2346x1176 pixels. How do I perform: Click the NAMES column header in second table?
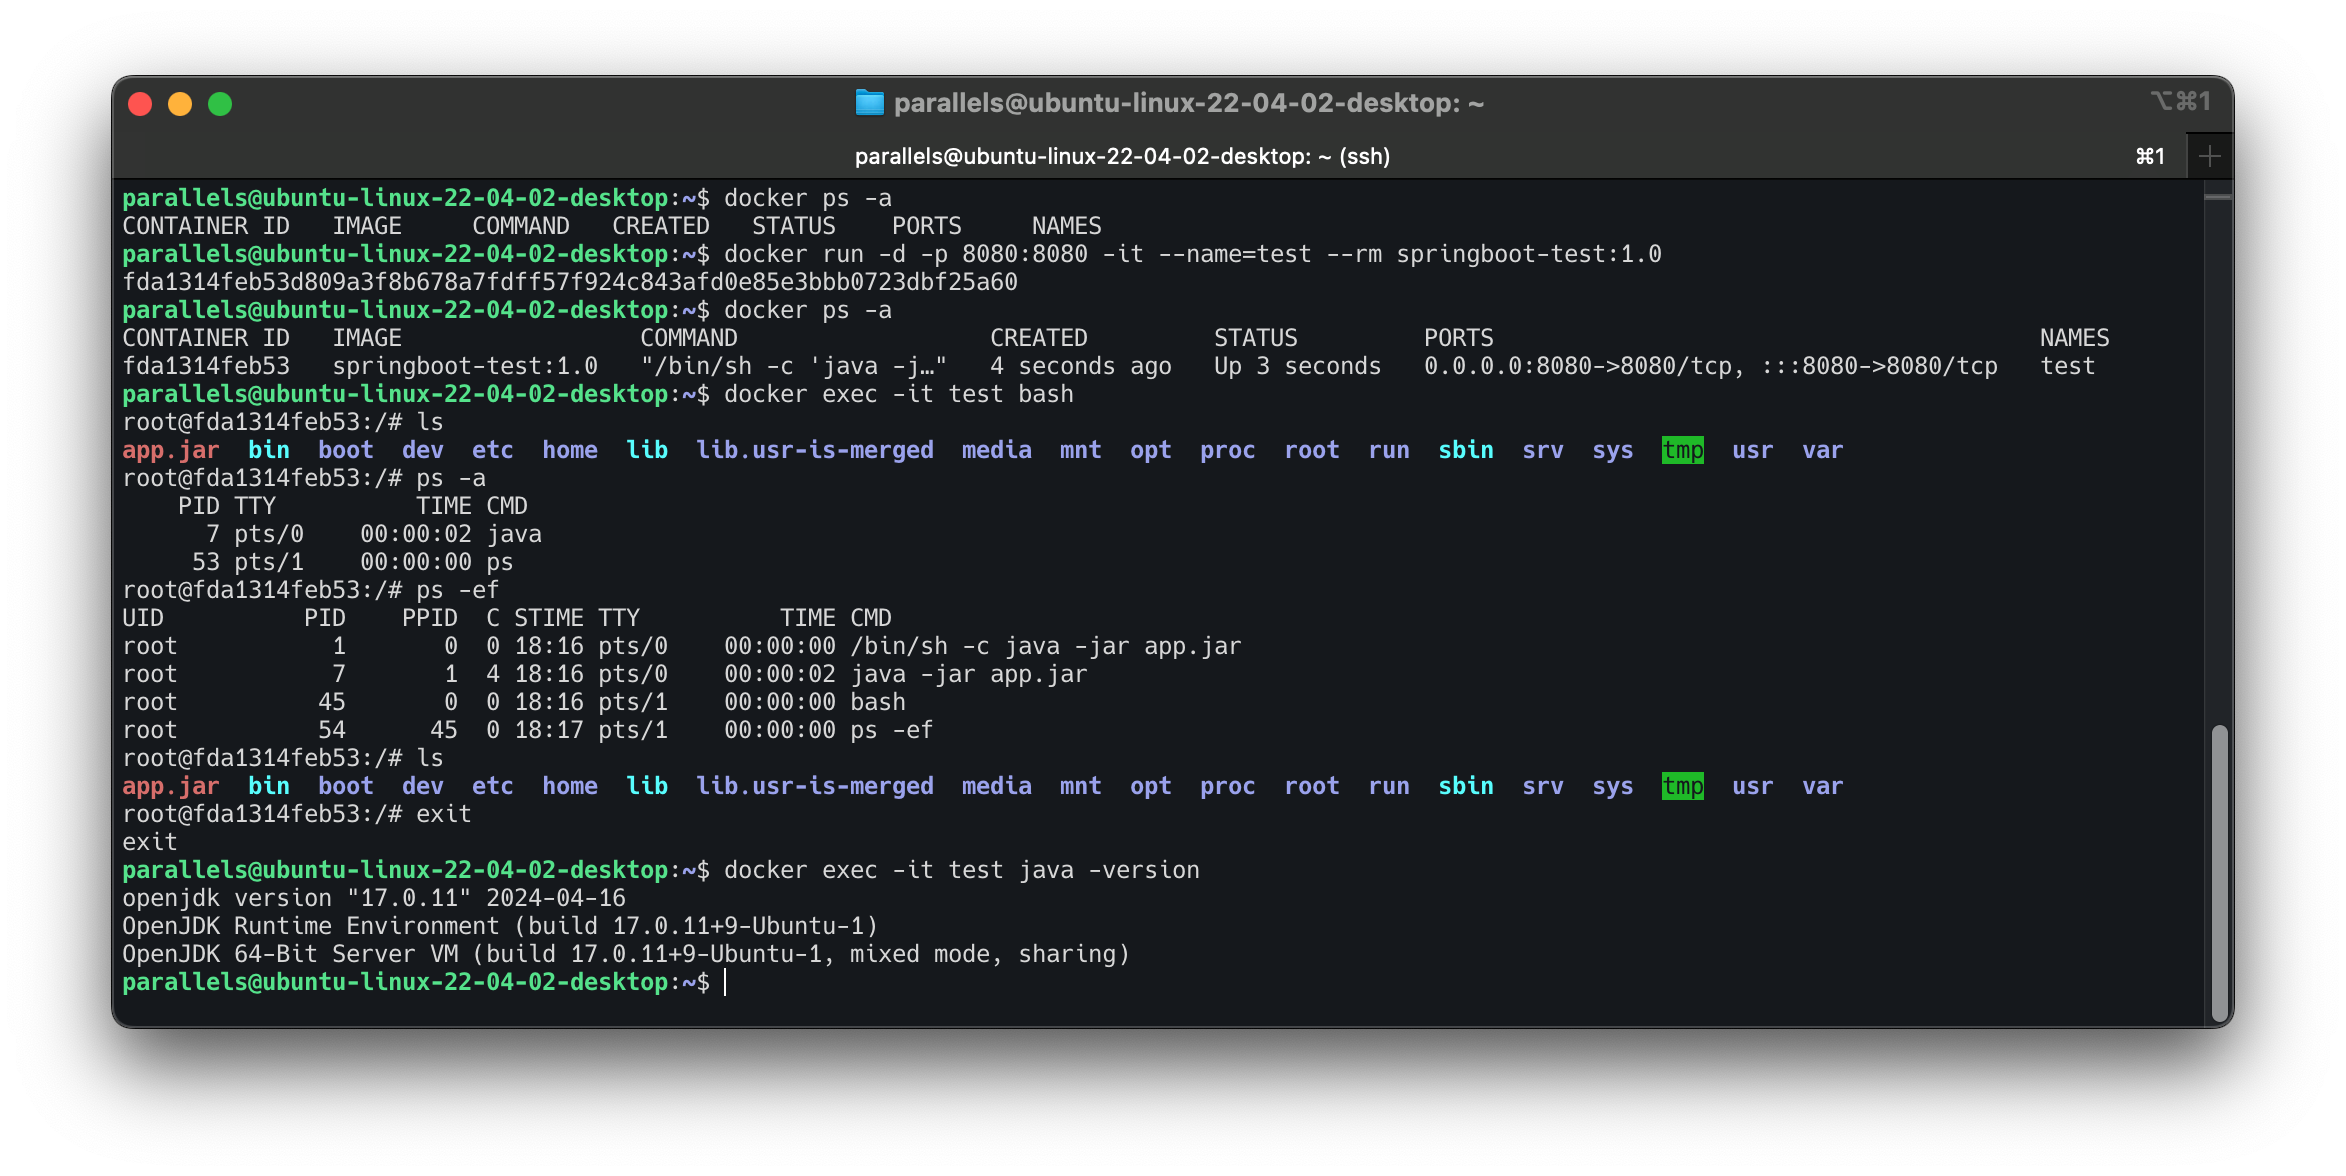[2074, 338]
